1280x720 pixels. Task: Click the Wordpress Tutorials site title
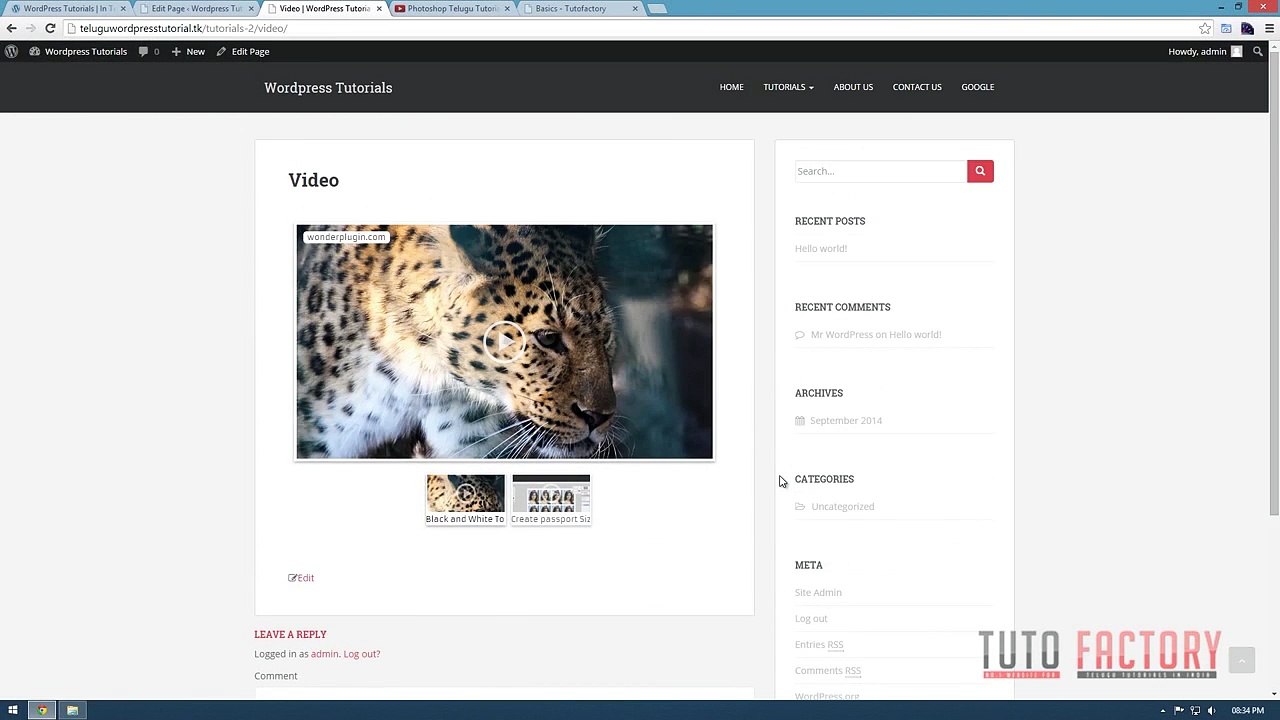328,88
